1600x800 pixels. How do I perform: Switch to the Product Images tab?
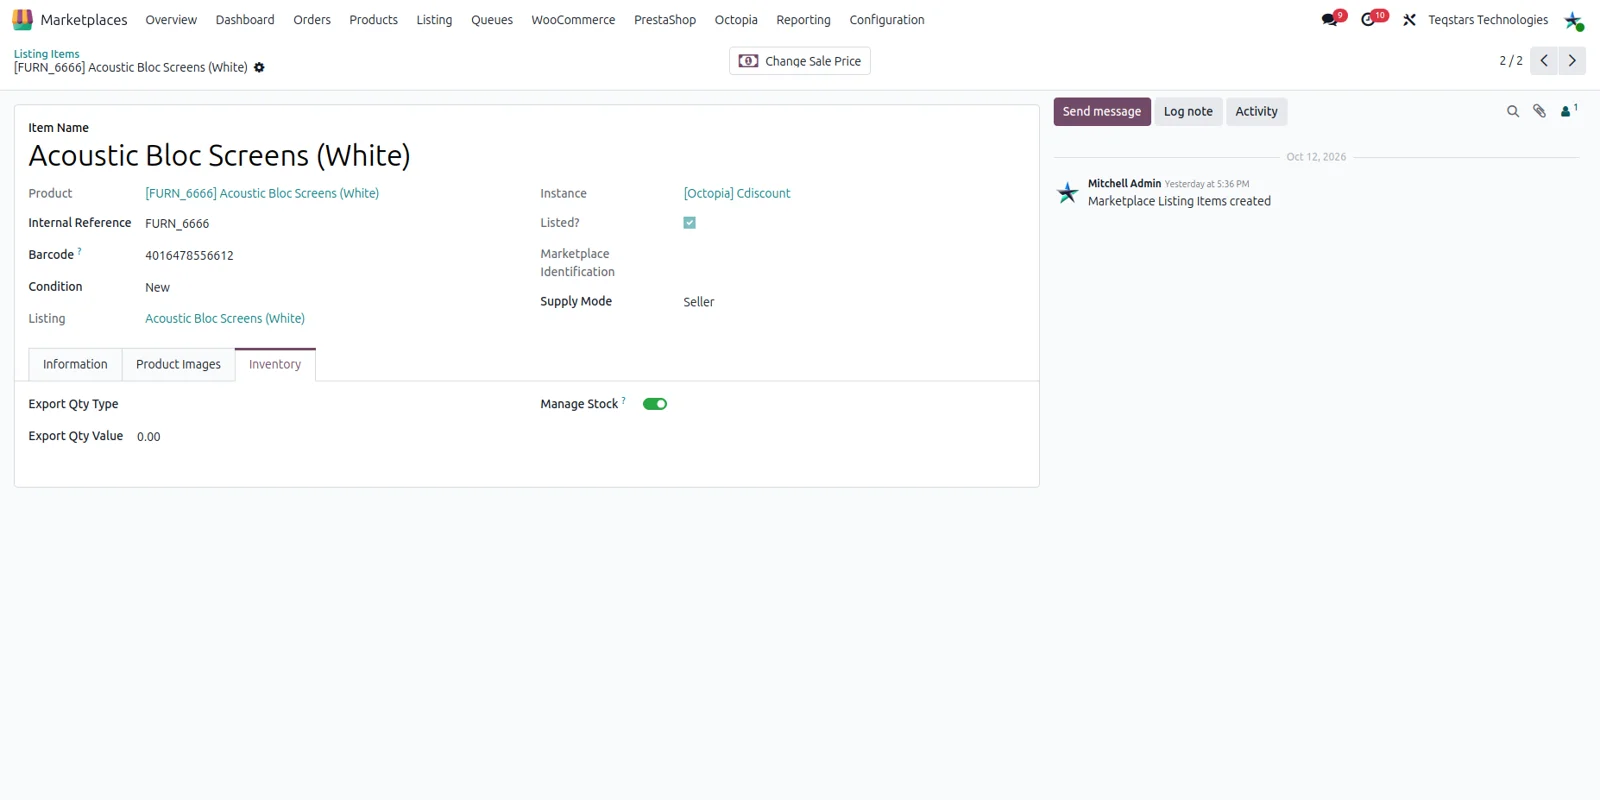pyautogui.click(x=178, y=365)
